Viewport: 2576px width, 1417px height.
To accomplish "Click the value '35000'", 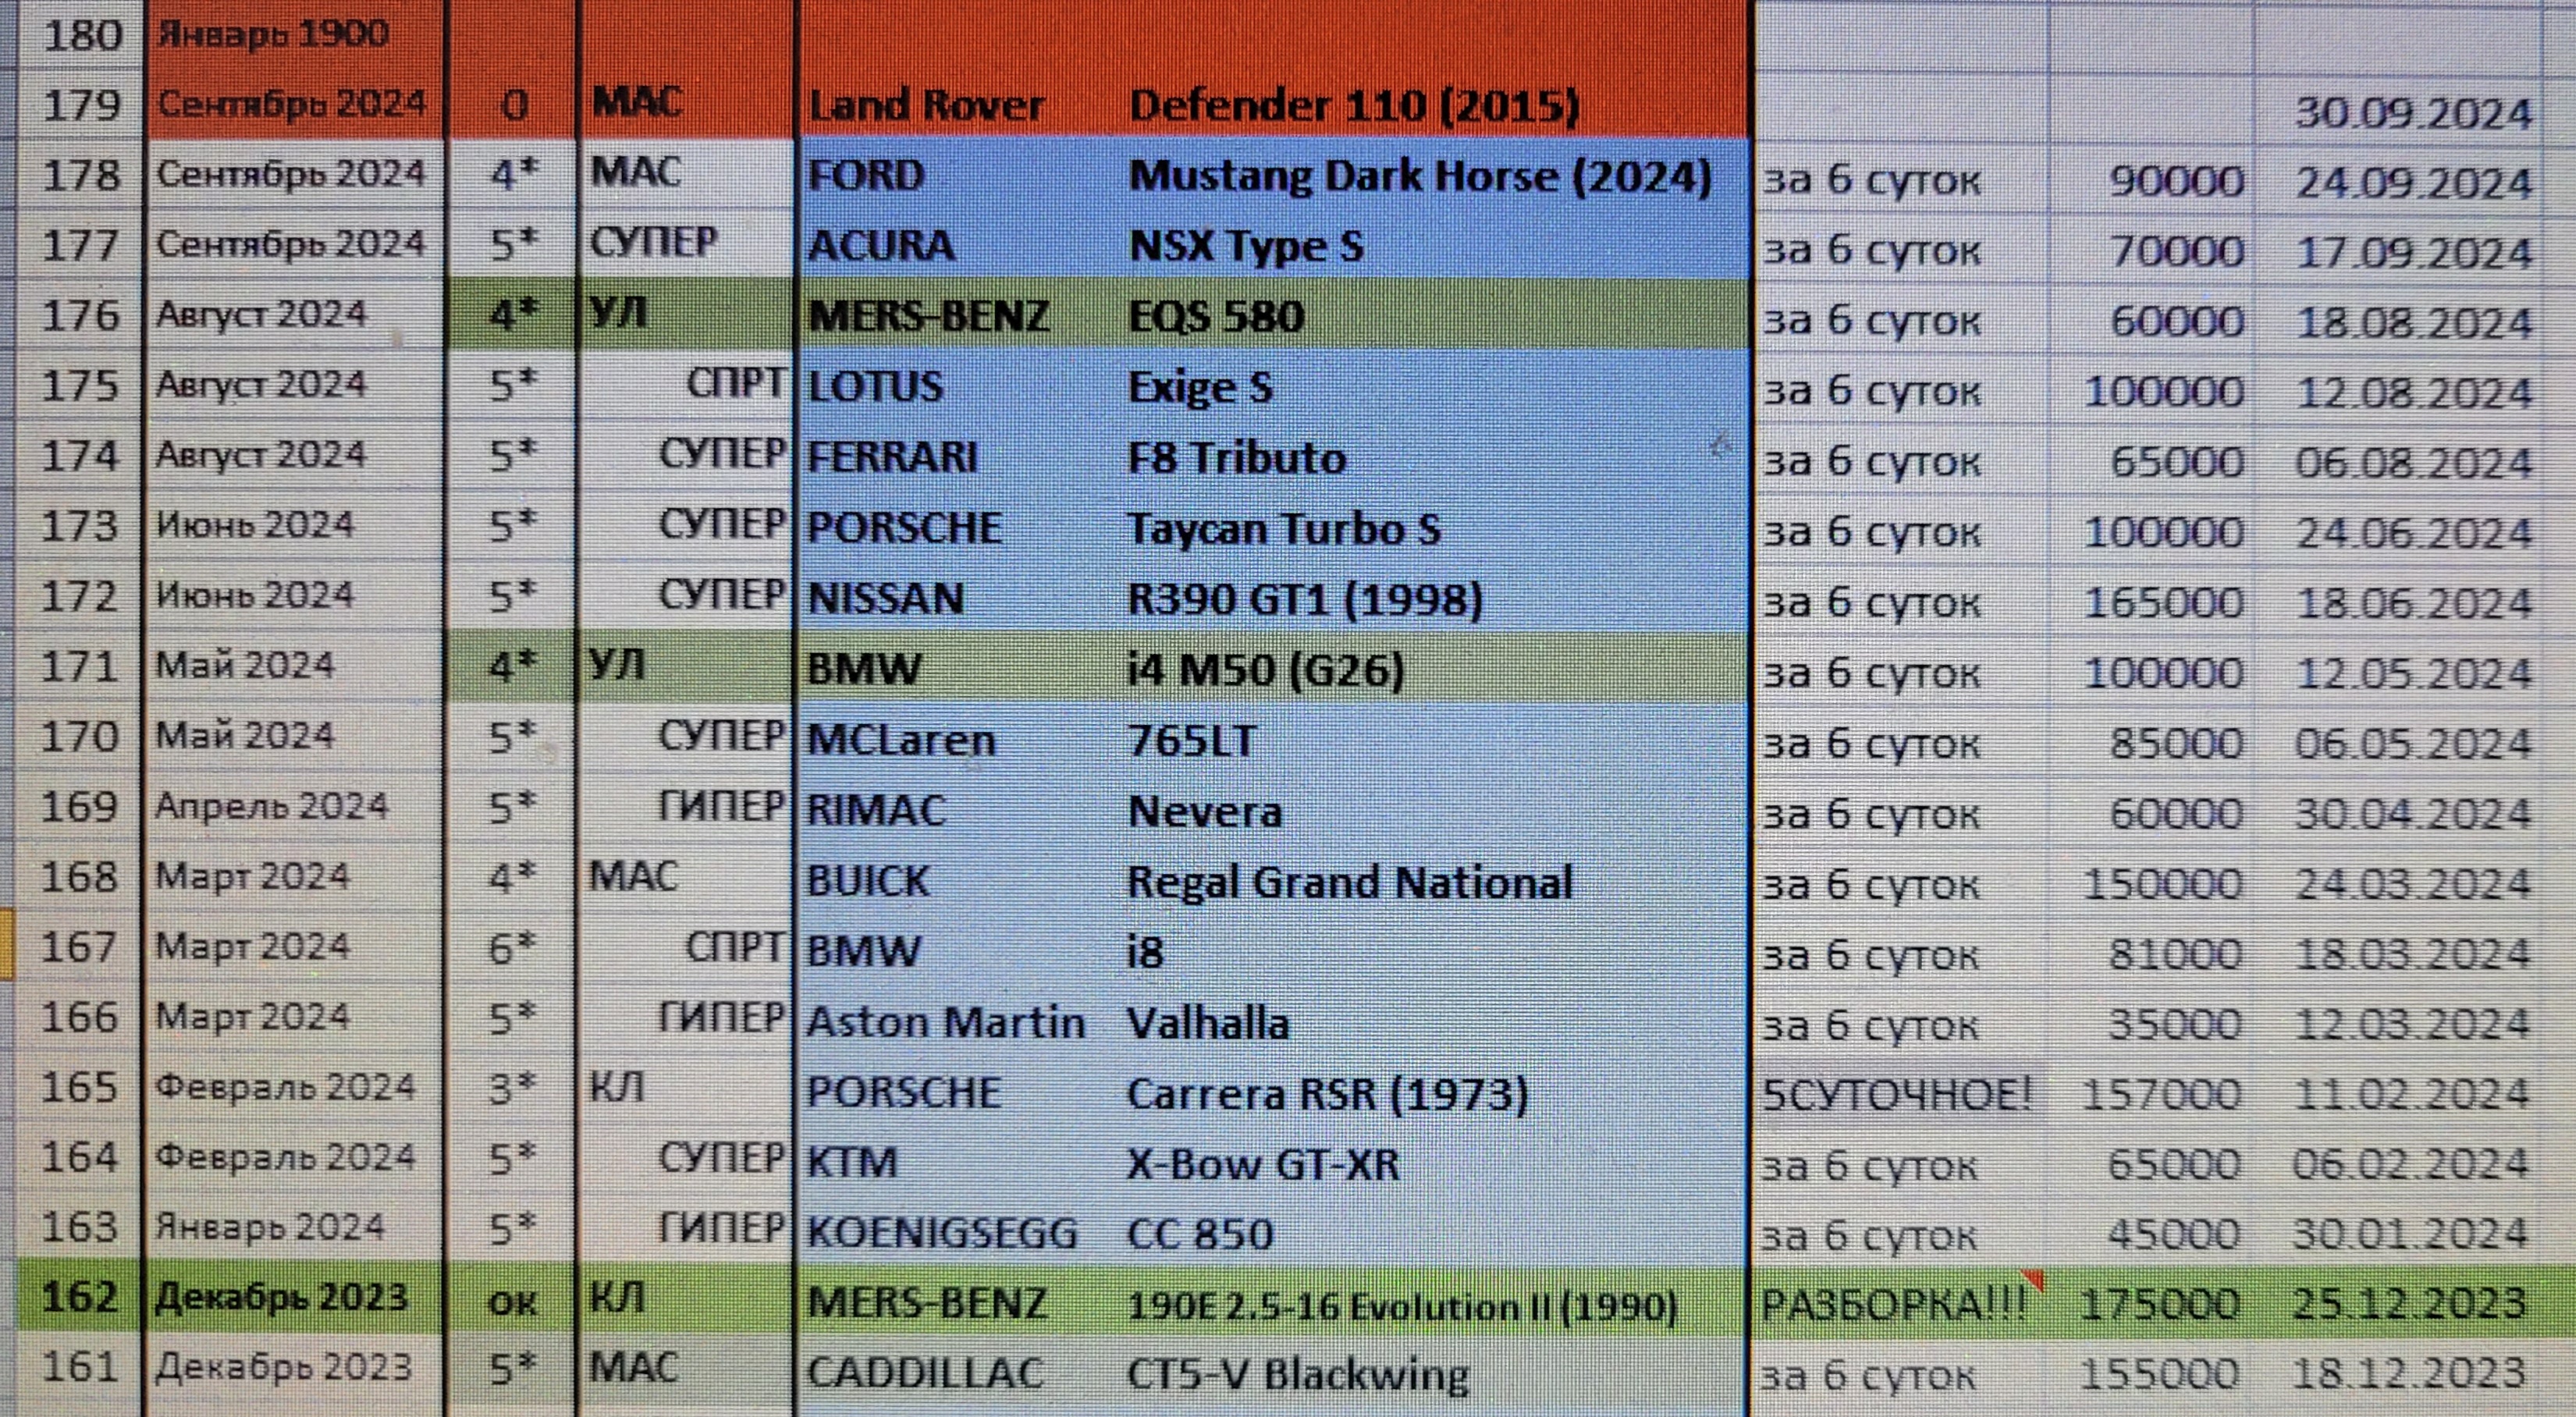I will point(2152,1025).
